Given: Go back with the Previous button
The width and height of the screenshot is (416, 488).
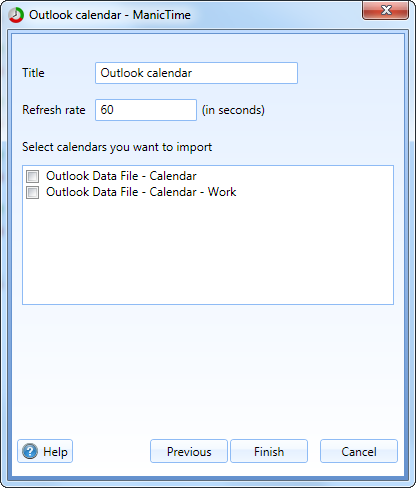Looking at the screenshot, I should click(x=189, y=451).
